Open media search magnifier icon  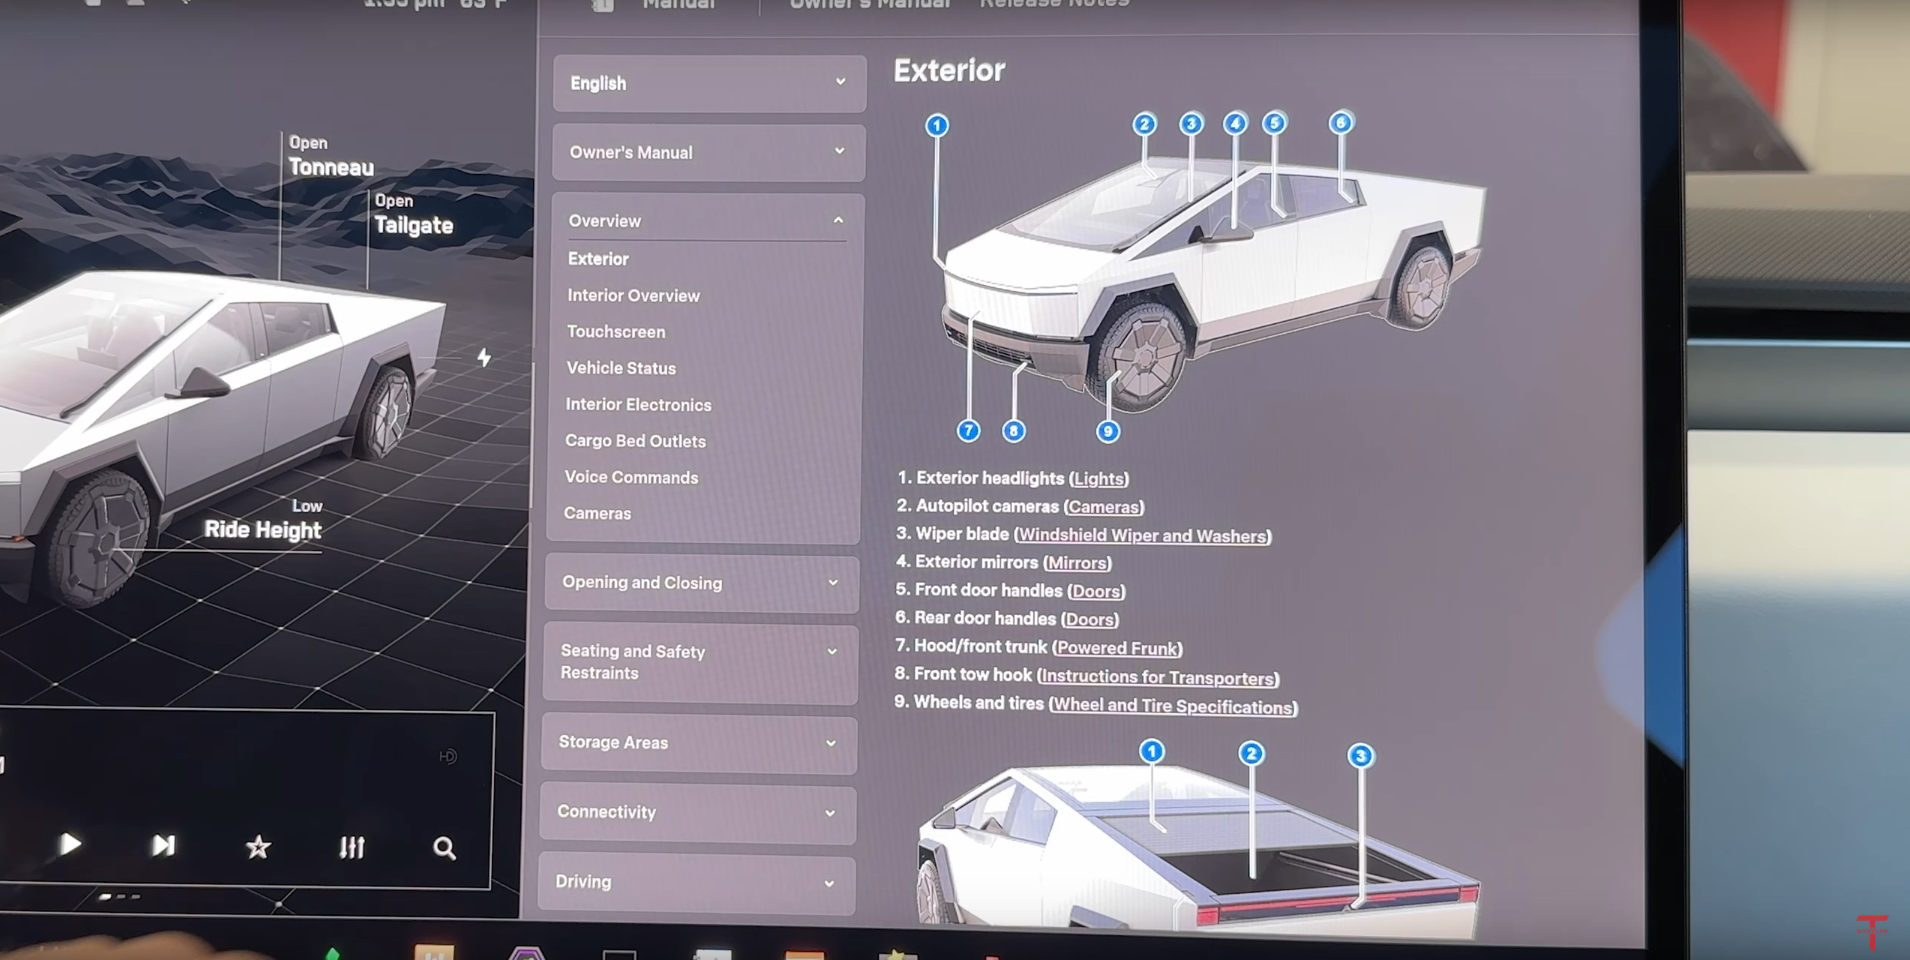pyautogui.click(x=444, y=849)
